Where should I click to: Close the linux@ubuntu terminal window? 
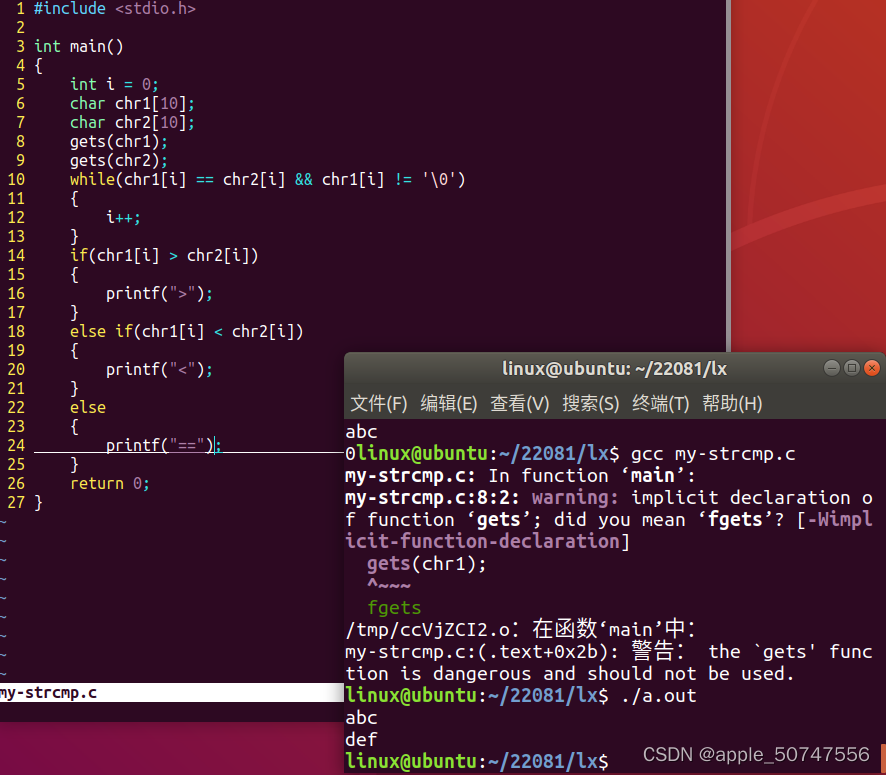(872, 368)
